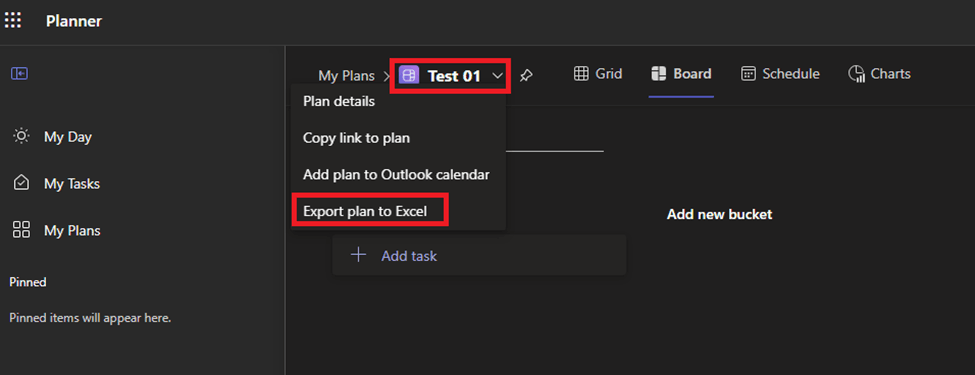Screen dimensions: 975x375
Task: Switch to the Grid view tab
Action: tap(598, 74)
